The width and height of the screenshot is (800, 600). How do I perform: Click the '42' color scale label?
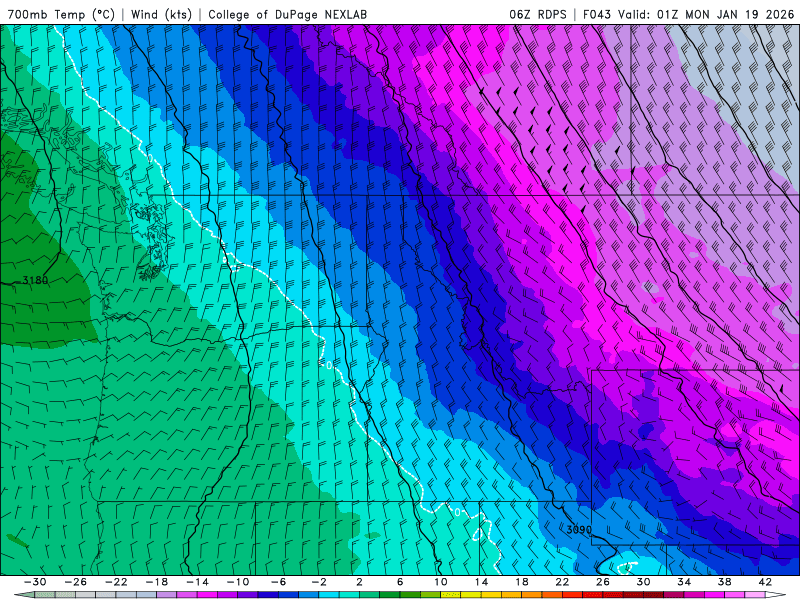point(765,582)
